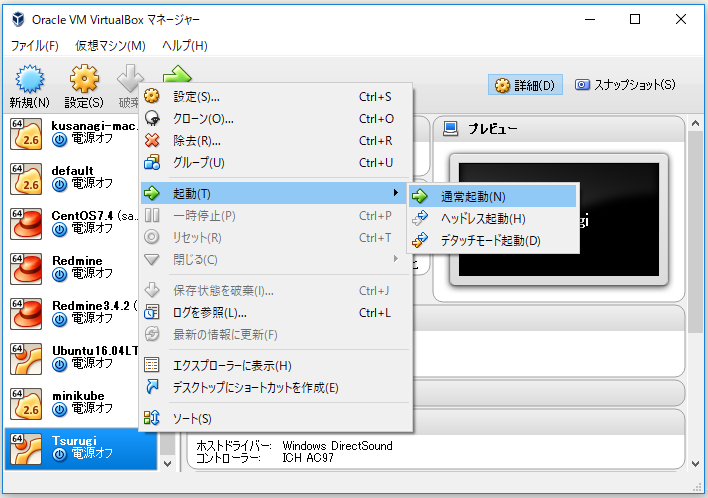Image resolution: width=708 pixels, height=498 pixels.
Task: Select ソート(S) in context menu
Action: click(275, 419)
